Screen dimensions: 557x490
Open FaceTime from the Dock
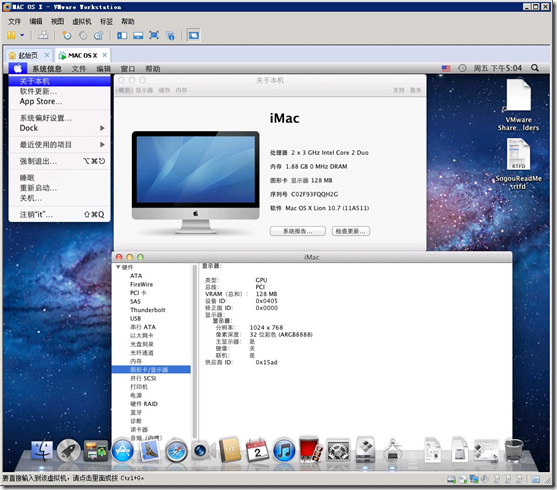(x=203, y=451)
